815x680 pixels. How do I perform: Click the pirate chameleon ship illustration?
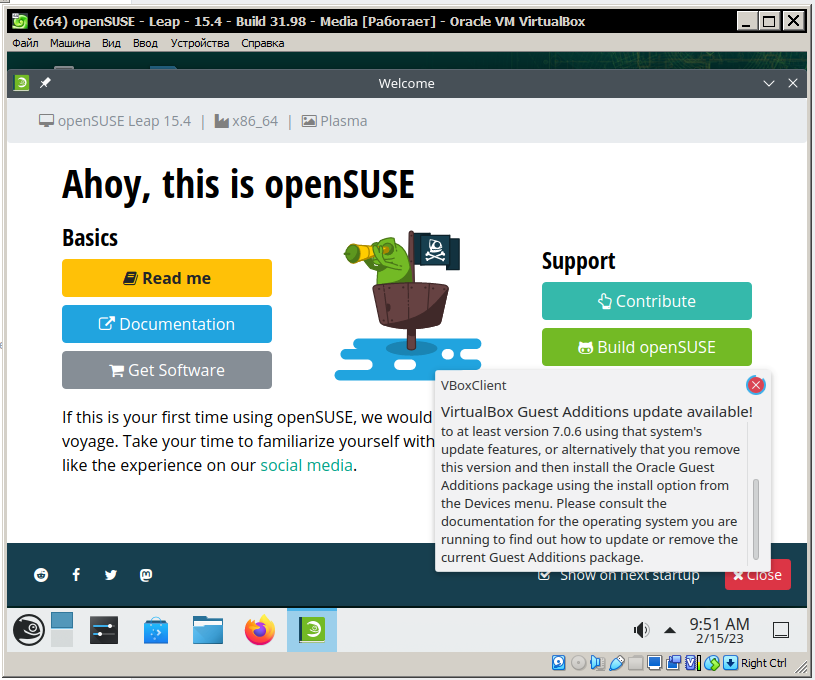(408, 306)
